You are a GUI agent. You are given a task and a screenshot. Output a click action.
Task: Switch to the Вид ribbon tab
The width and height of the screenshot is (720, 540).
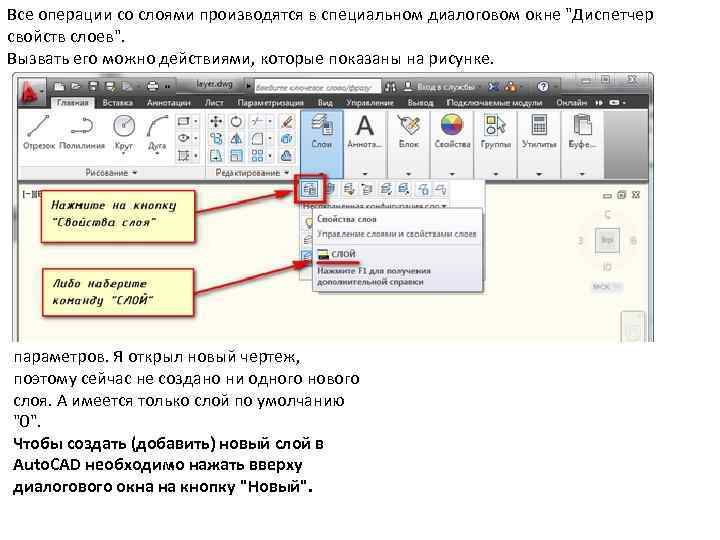pyautogui.click(x=325, y=102)
